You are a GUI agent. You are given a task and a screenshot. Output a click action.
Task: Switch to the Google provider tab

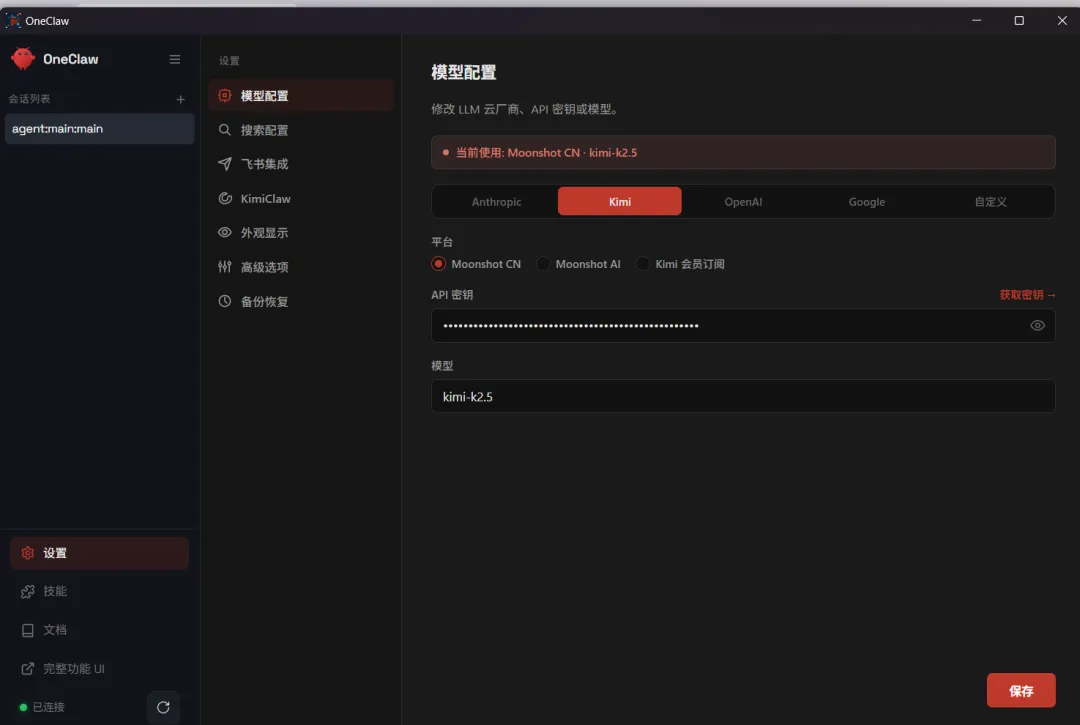(x=866, y=202)
